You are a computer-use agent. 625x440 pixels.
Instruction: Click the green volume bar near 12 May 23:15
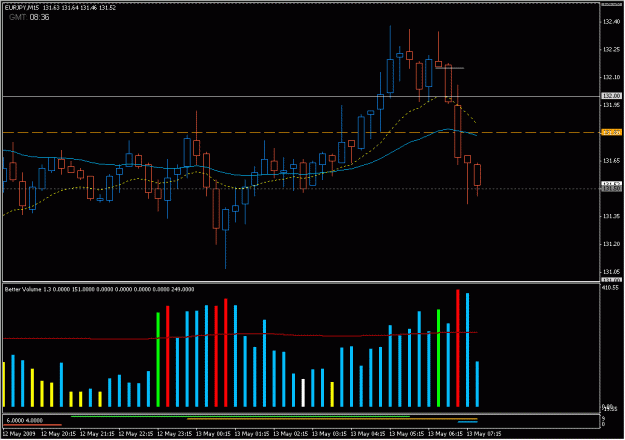158,360
